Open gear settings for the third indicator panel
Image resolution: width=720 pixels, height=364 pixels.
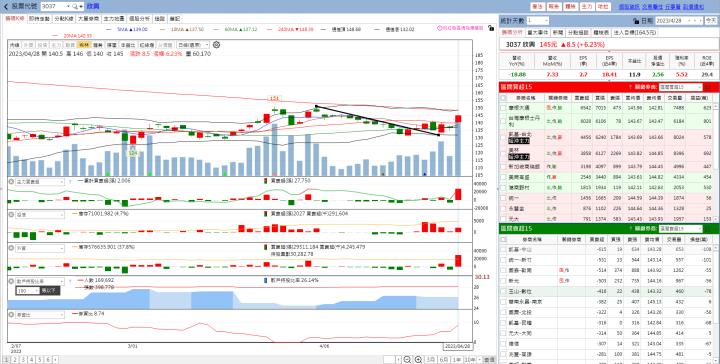(11, 248)
